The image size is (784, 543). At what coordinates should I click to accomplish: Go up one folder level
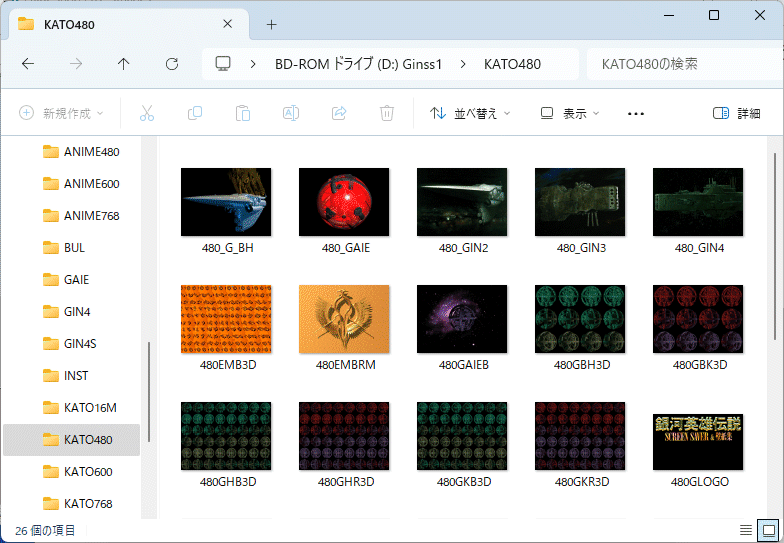(x=124, y=64)
